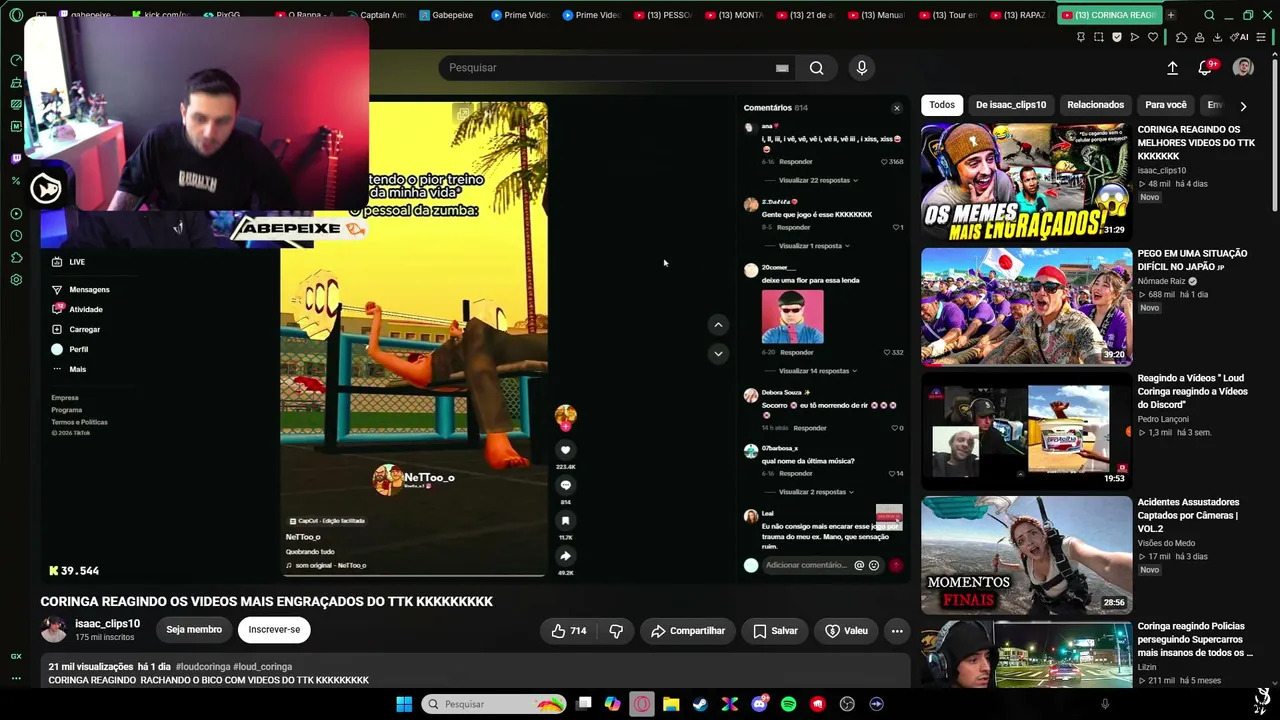This screenshot has width=1280, height=720.
Task: Open File Explorer from the taskbar
Action: tap(671, 704)
